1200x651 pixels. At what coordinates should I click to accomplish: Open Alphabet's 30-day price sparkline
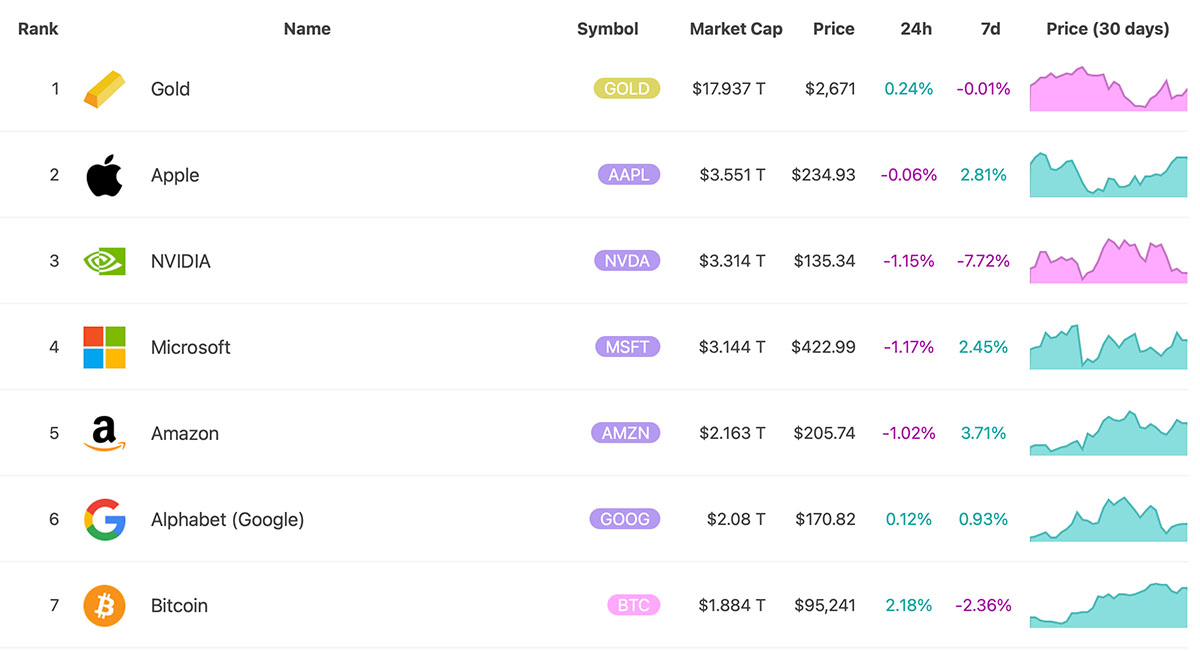click(1109, 519)
